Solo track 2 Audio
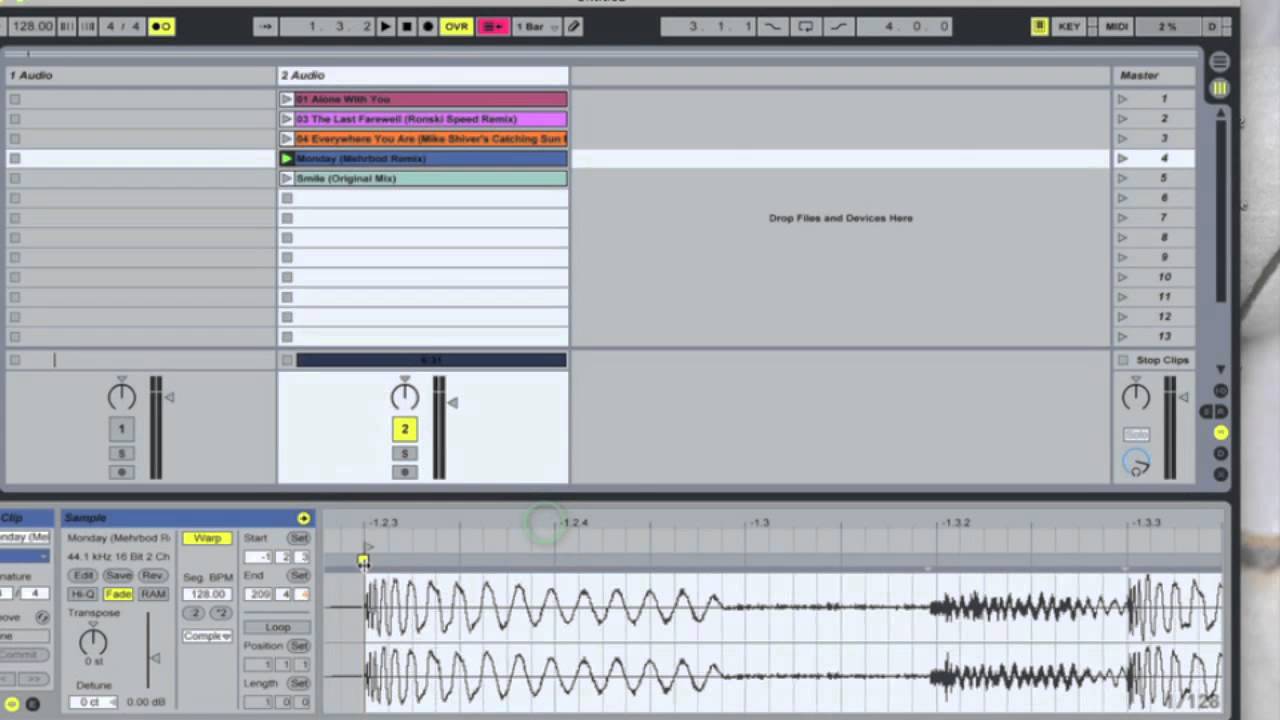 [x=405, y=454]
